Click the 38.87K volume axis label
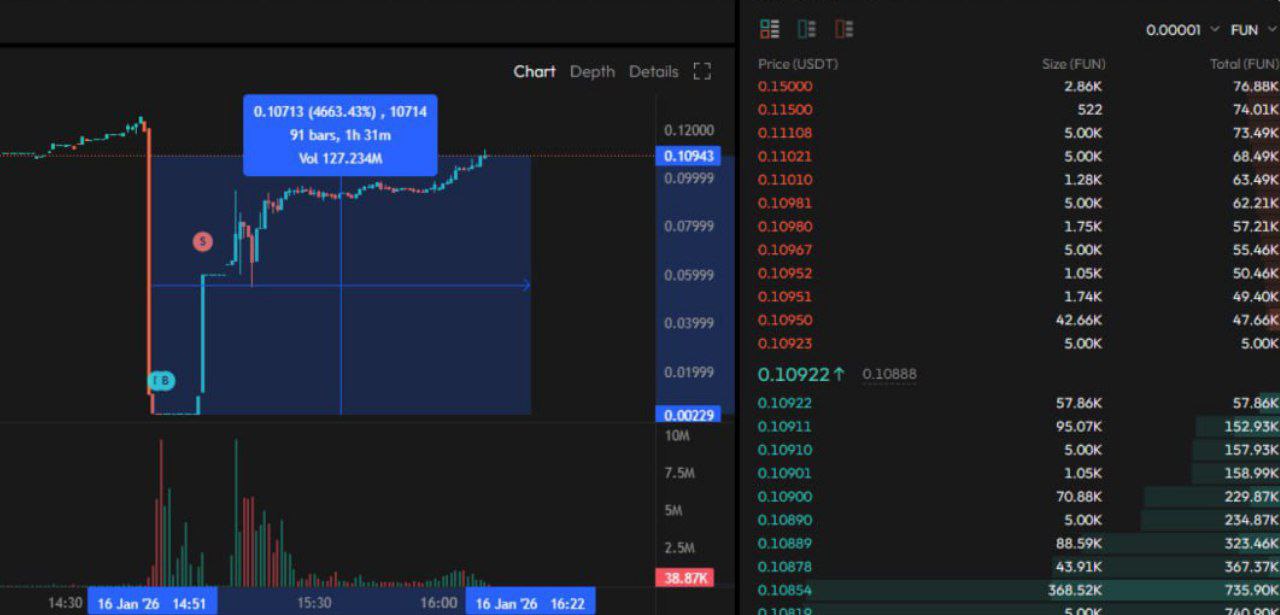 684,578
